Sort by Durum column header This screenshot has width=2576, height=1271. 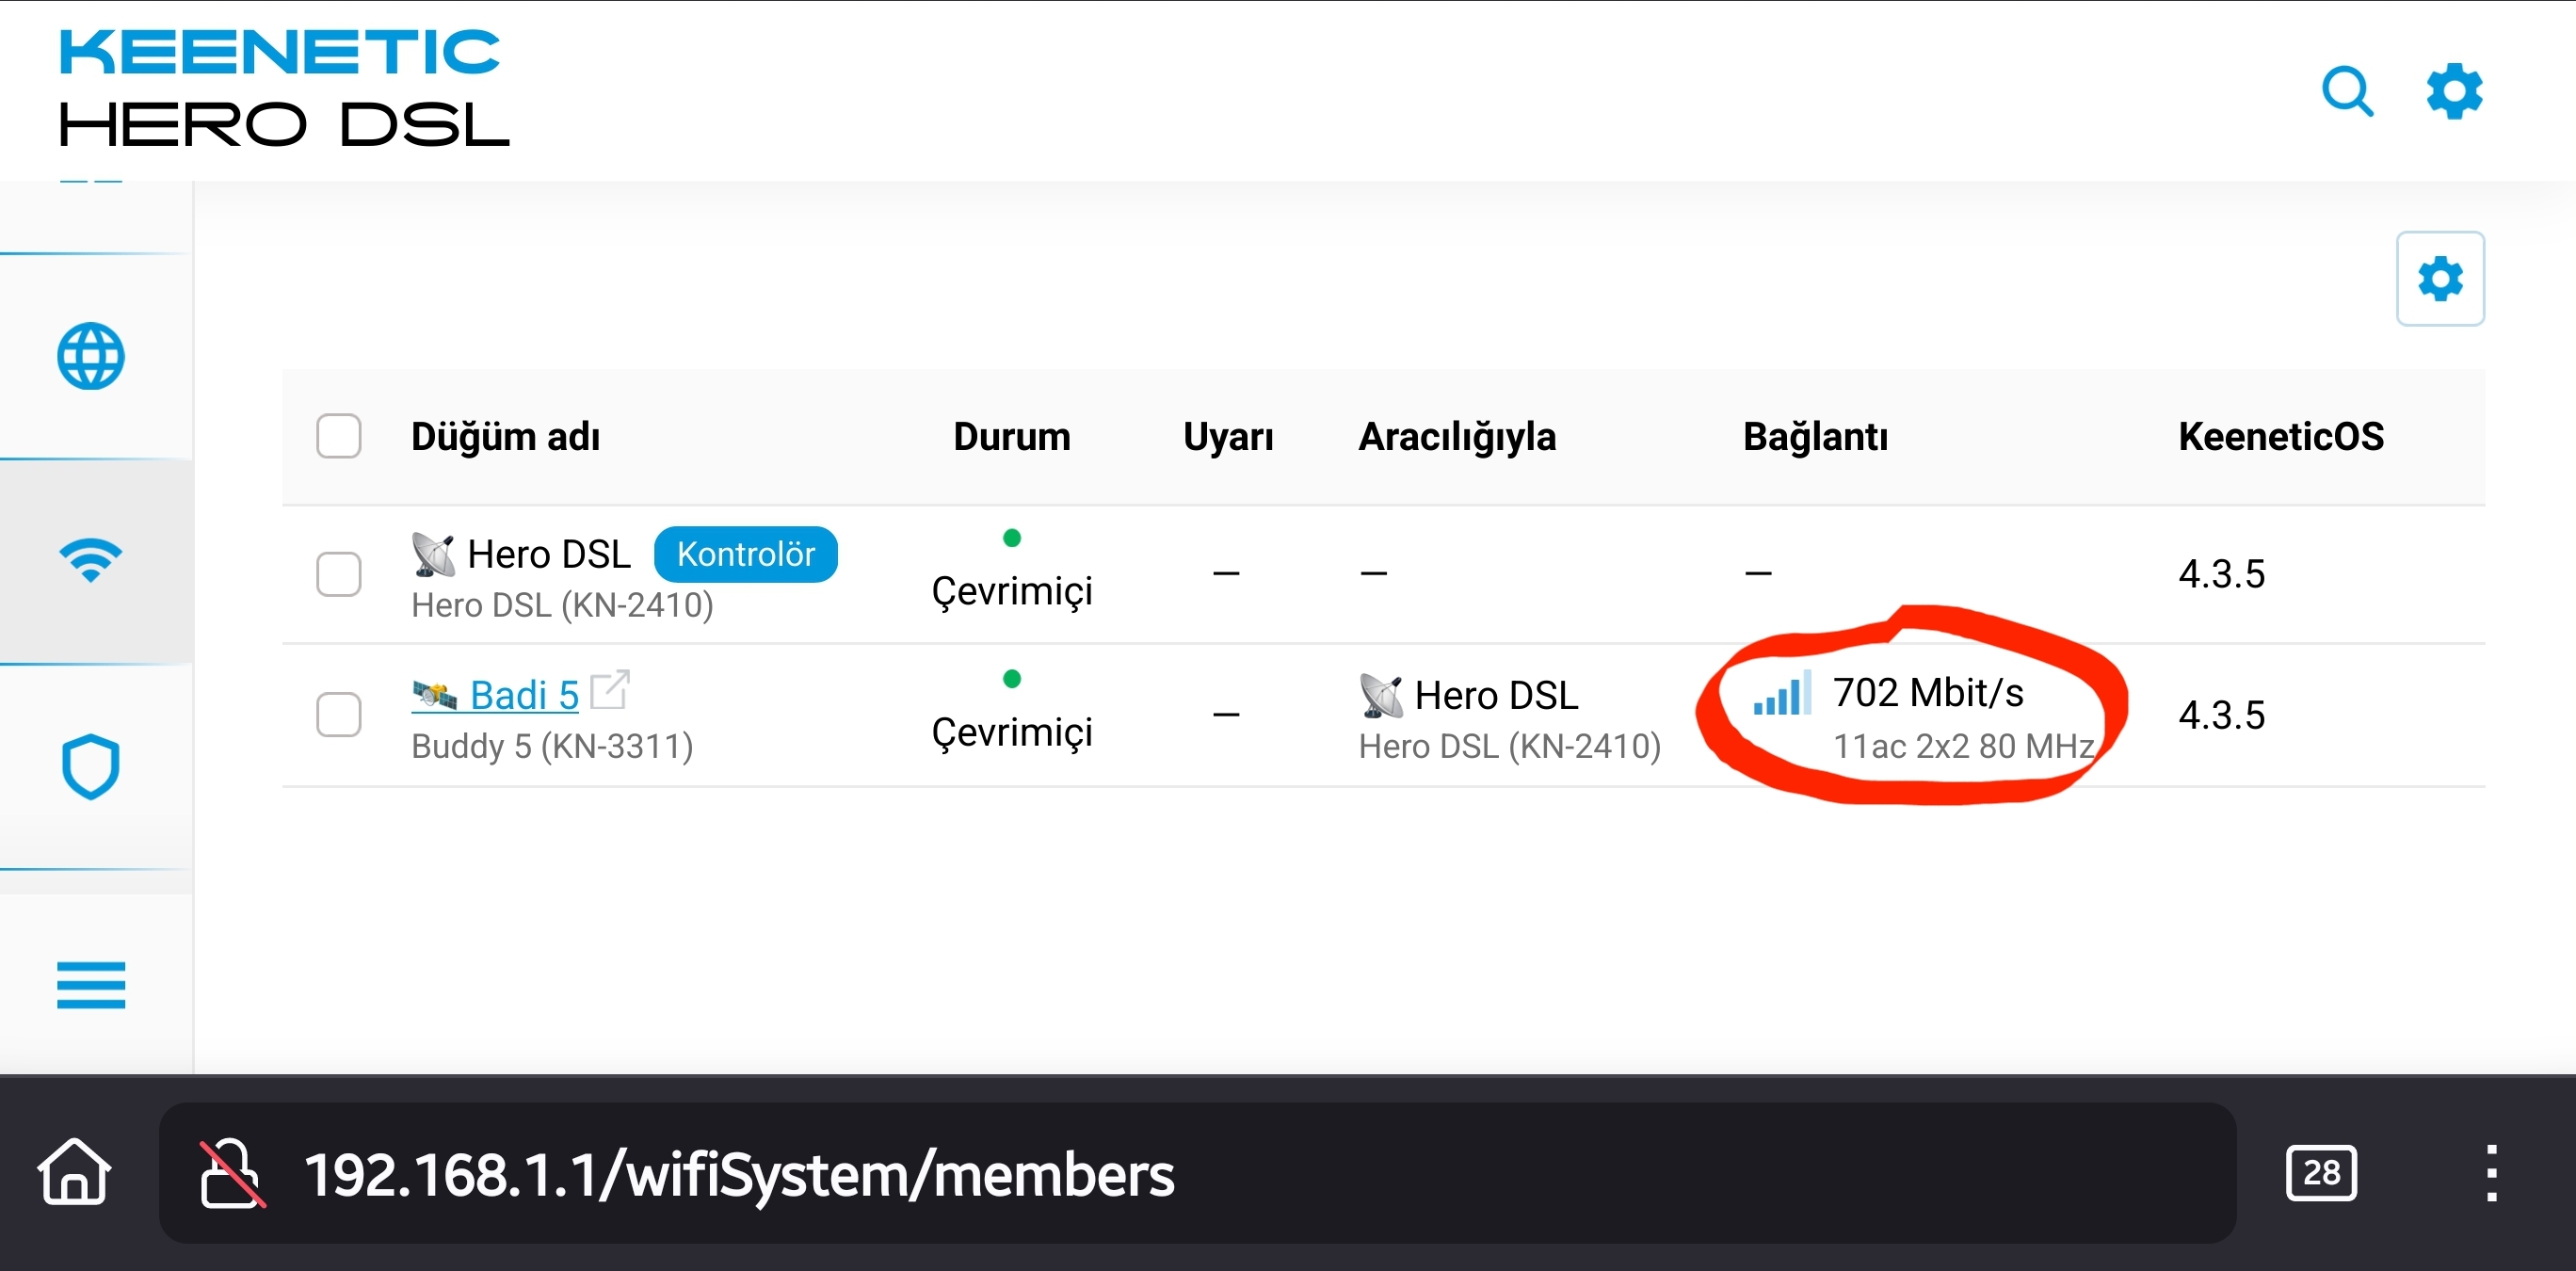[x=1011, y=436]
